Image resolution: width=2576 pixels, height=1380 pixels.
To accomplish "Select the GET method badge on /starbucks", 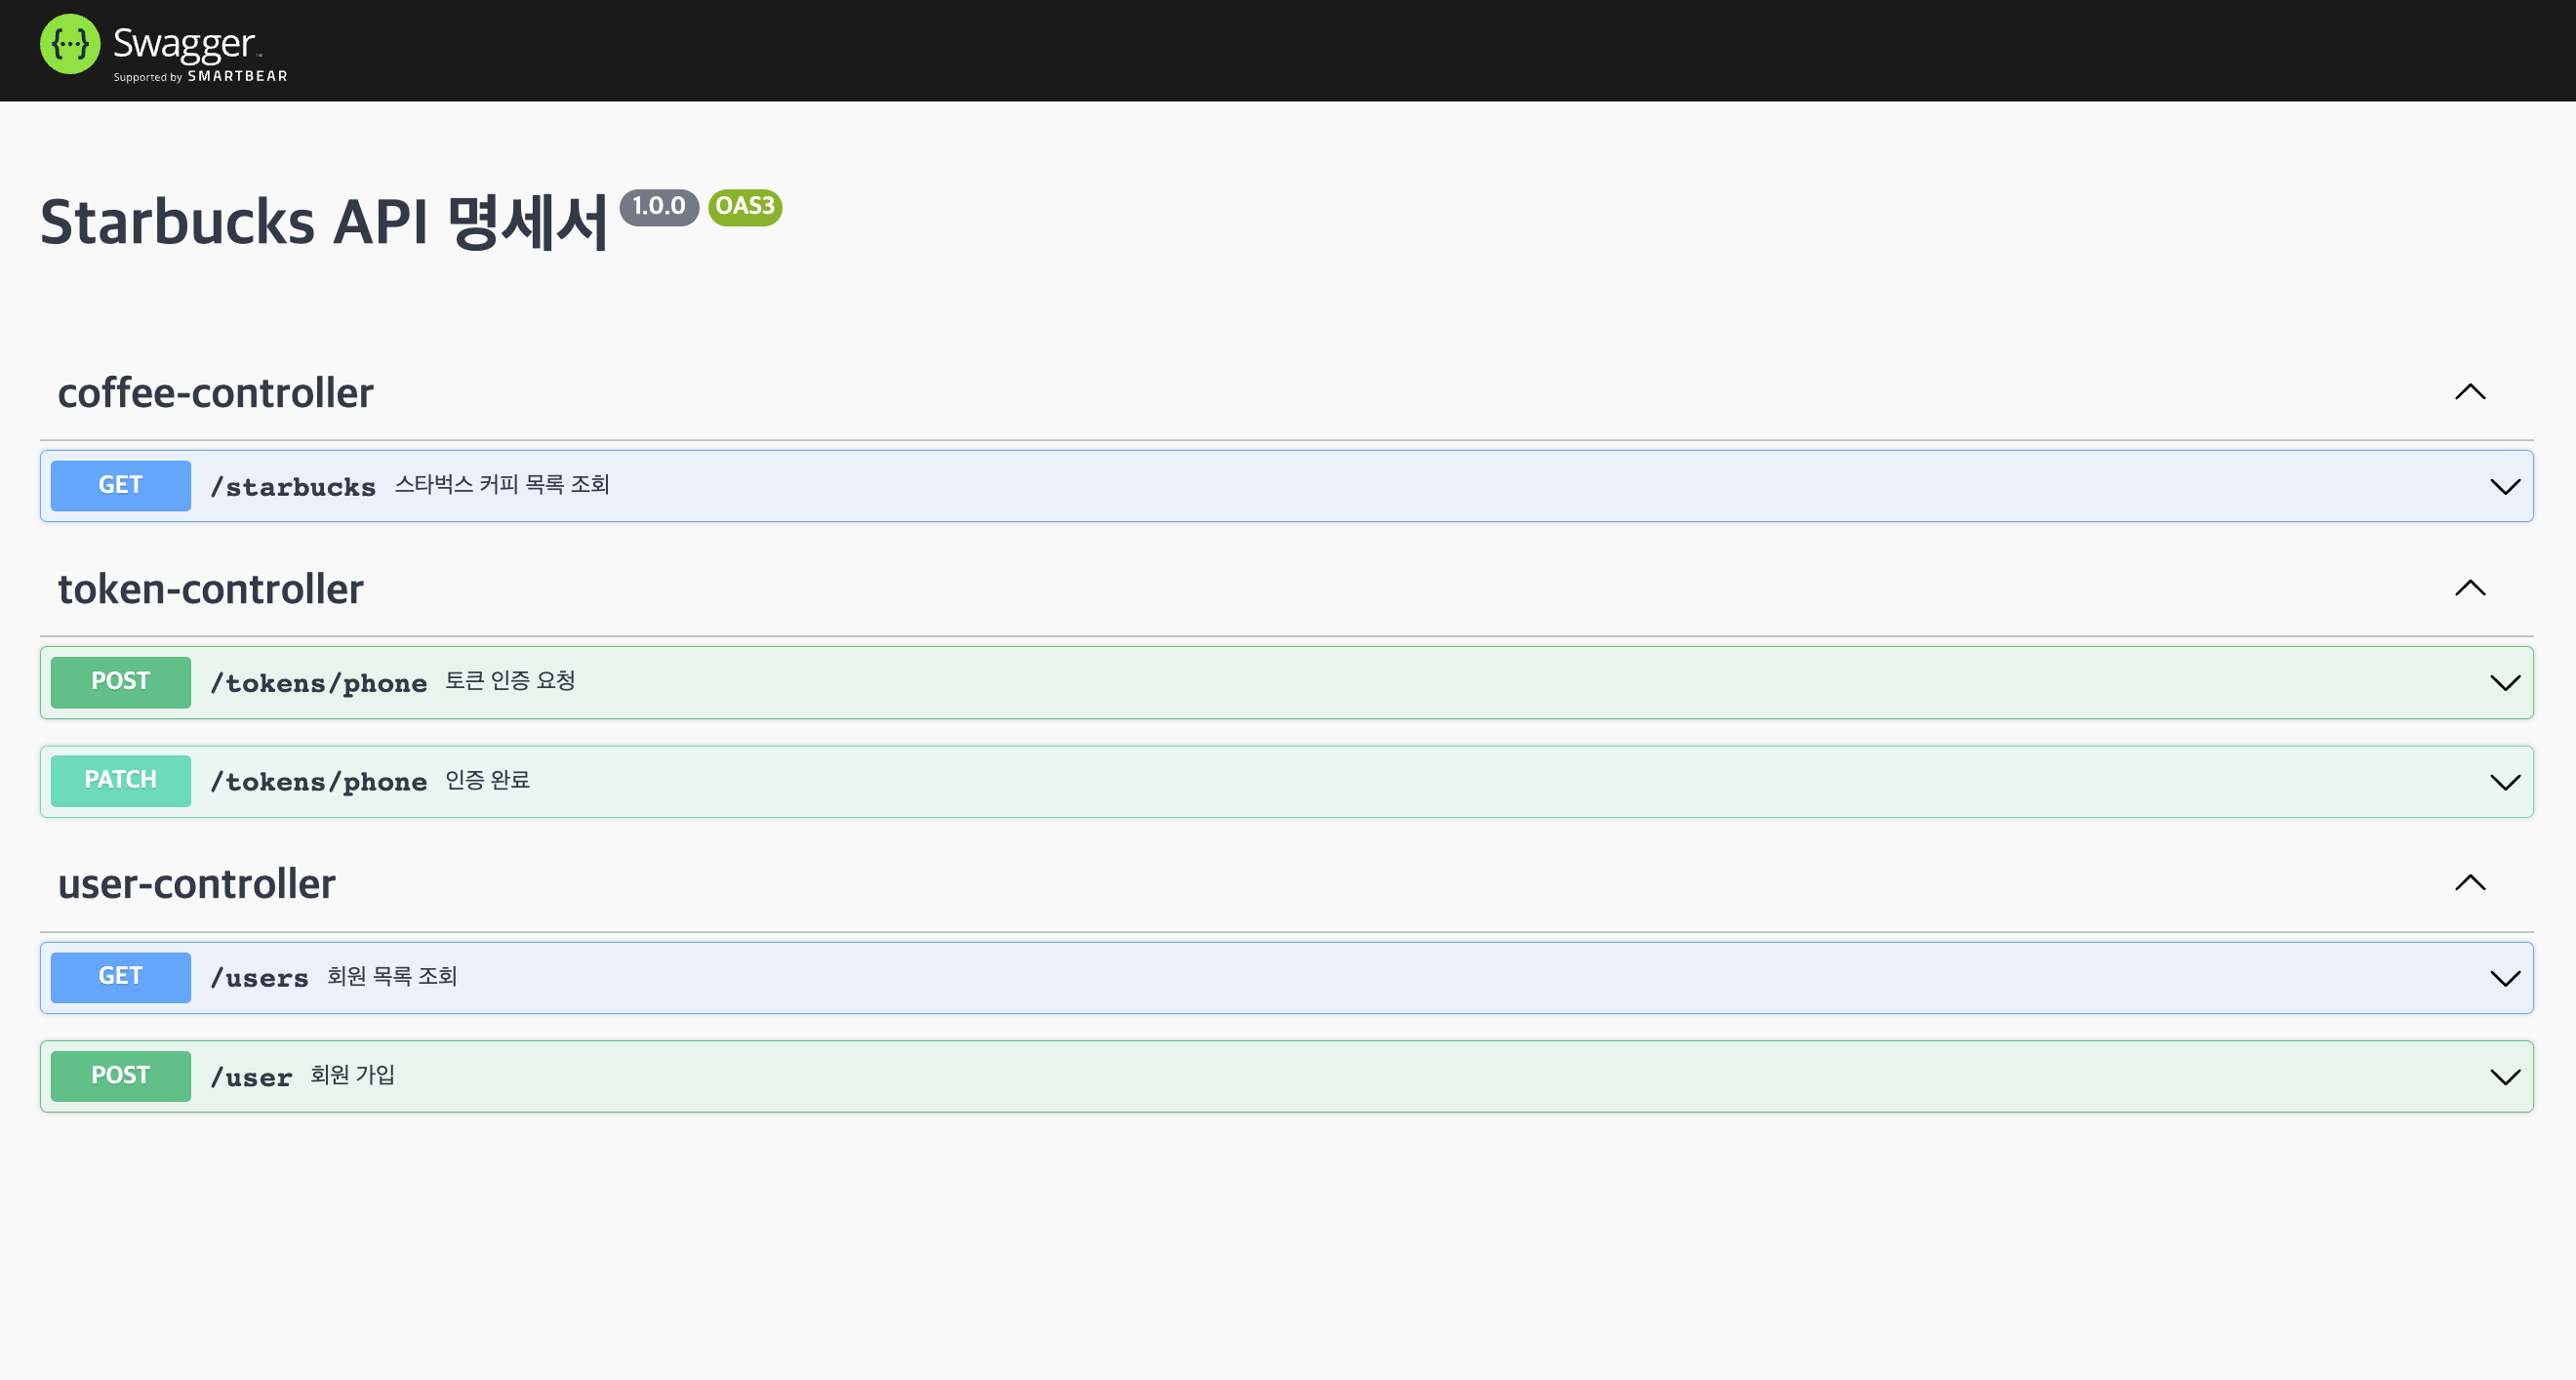I will coord(120,485).
